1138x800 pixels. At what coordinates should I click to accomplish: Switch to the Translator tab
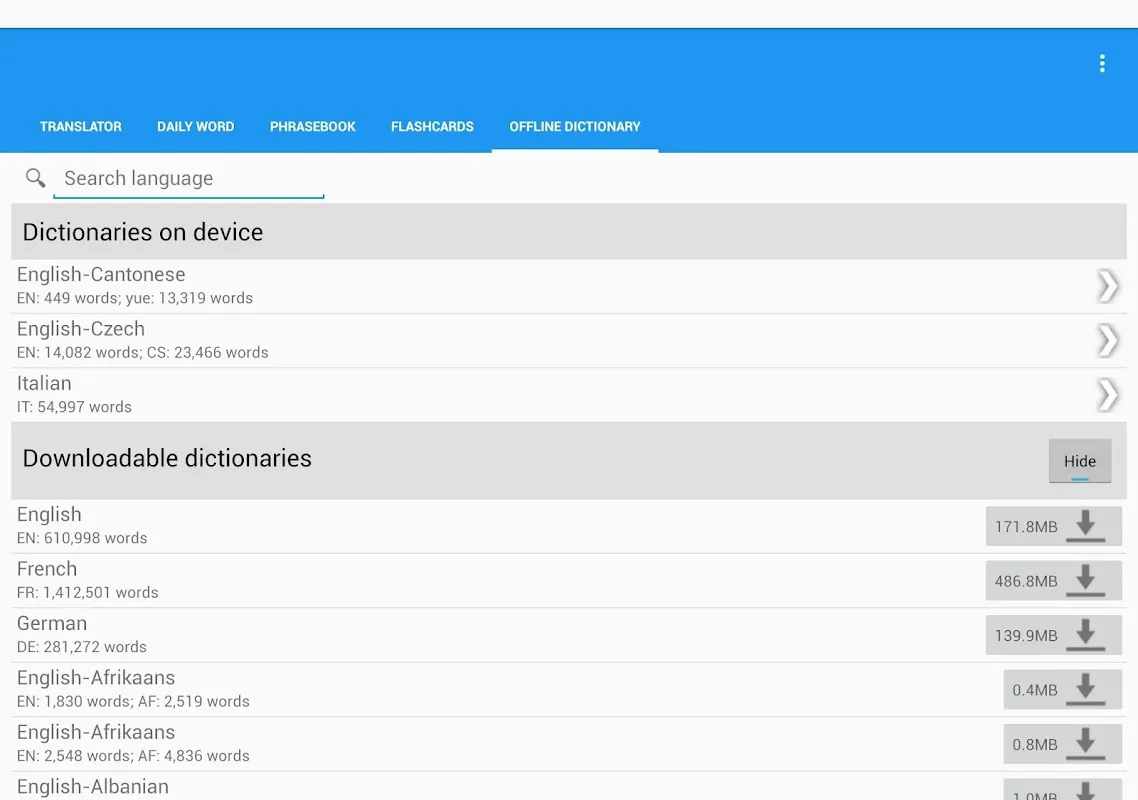tap(80, 126)
